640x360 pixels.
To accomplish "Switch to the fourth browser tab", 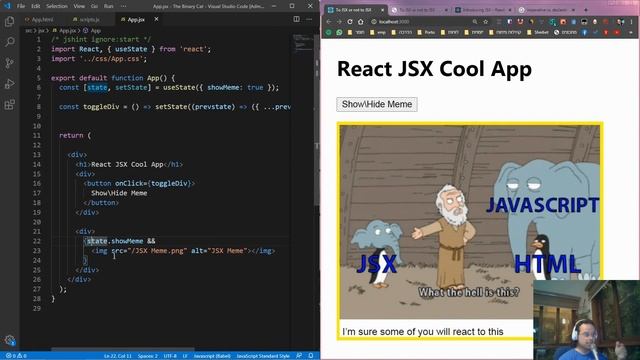I will (x=547, y=10).
